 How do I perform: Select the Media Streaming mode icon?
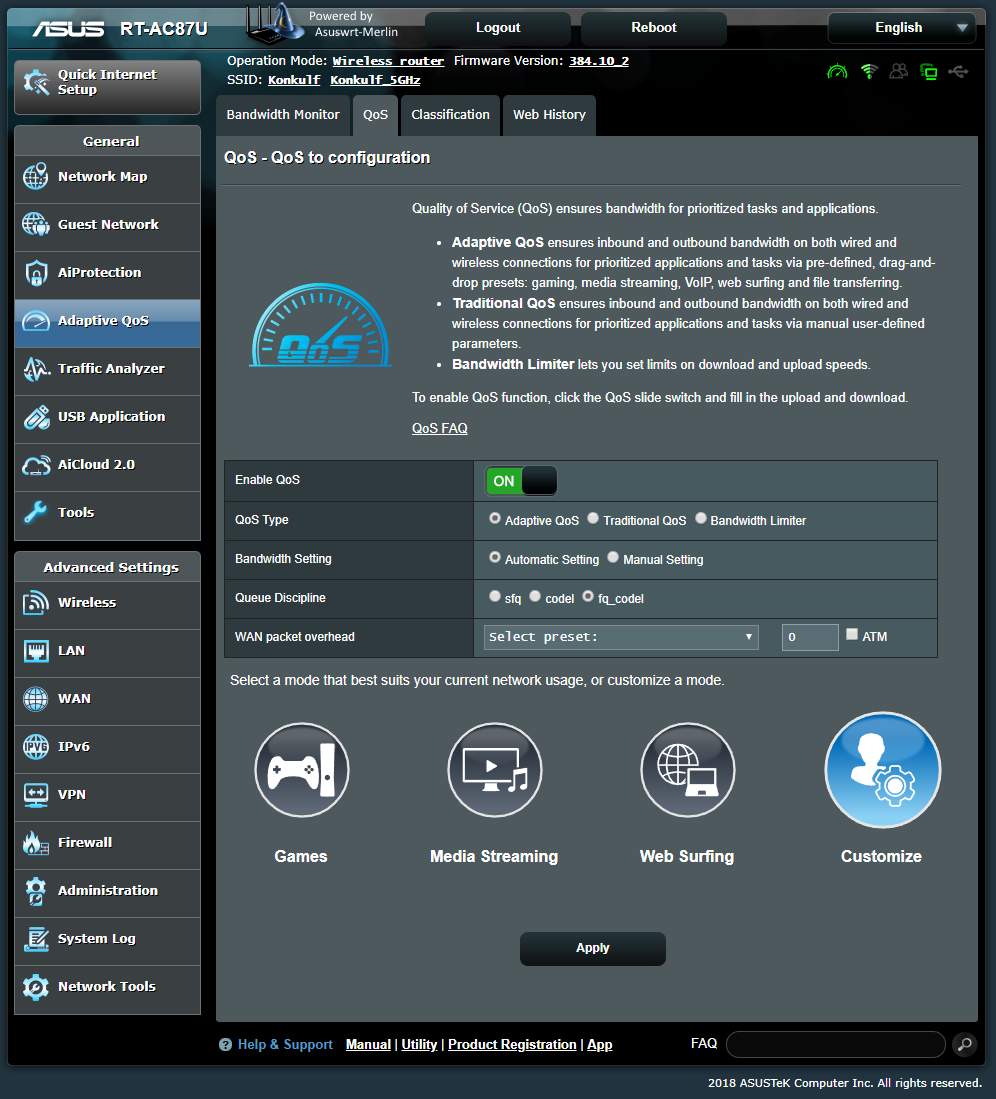[x=495, y=770]
